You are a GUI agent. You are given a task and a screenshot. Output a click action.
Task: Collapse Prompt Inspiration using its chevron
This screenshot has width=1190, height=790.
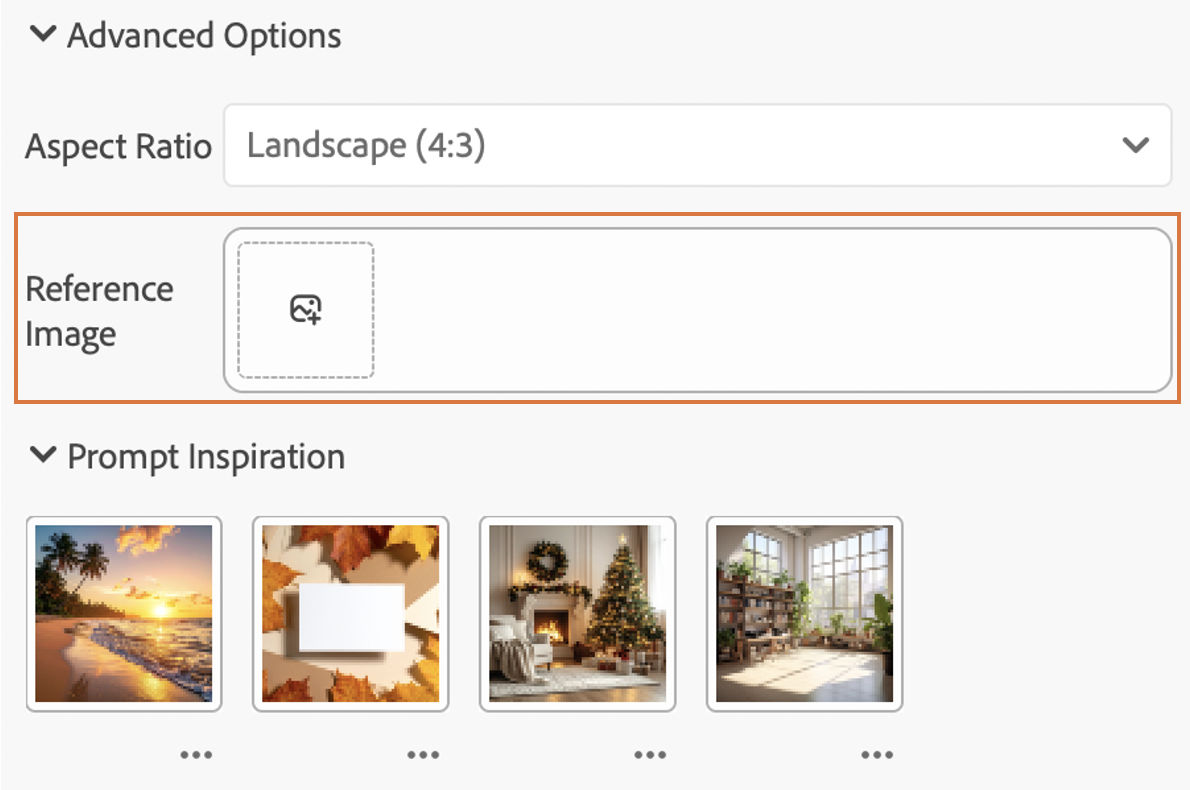[42, 454]
